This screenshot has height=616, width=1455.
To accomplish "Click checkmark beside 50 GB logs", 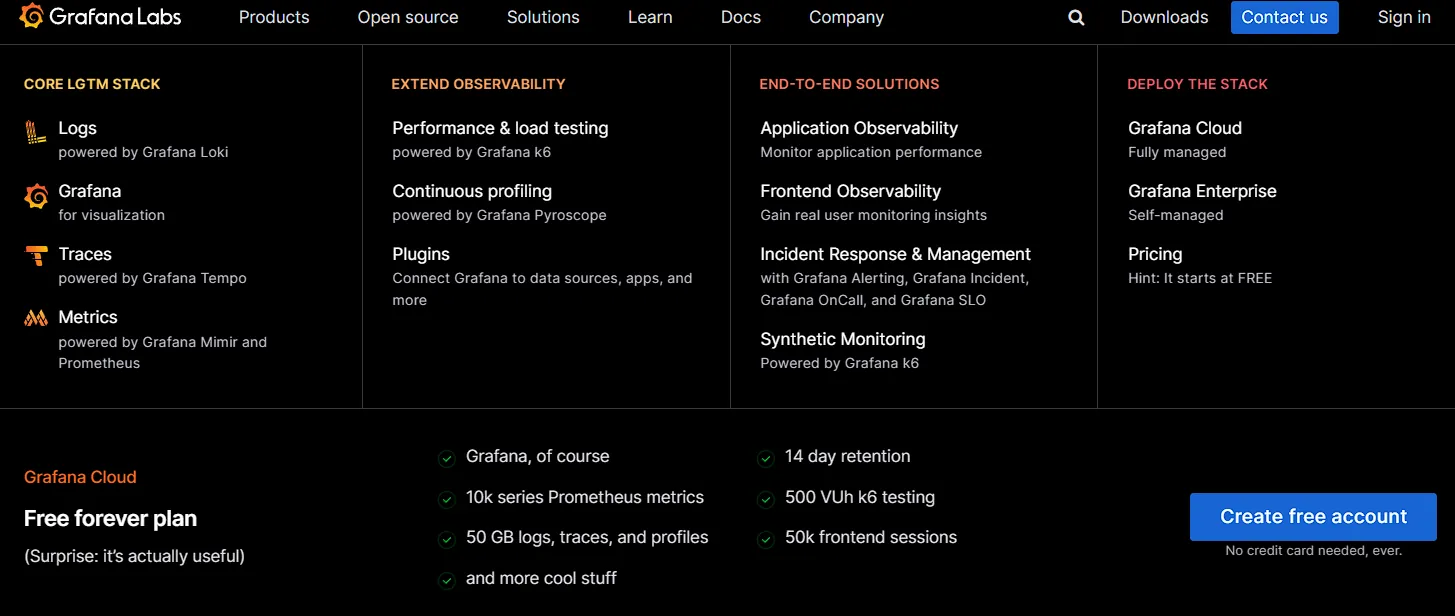I will [x=446, y=540].
